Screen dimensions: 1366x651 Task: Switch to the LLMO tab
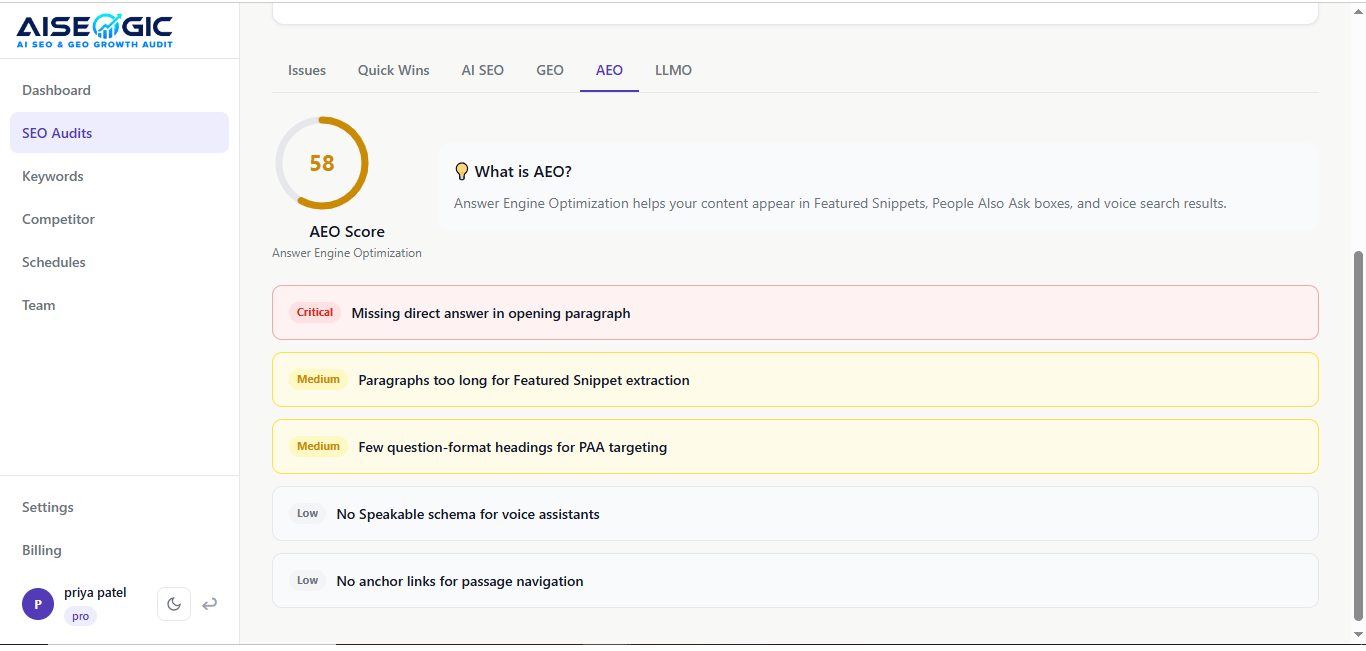[674, 70]
